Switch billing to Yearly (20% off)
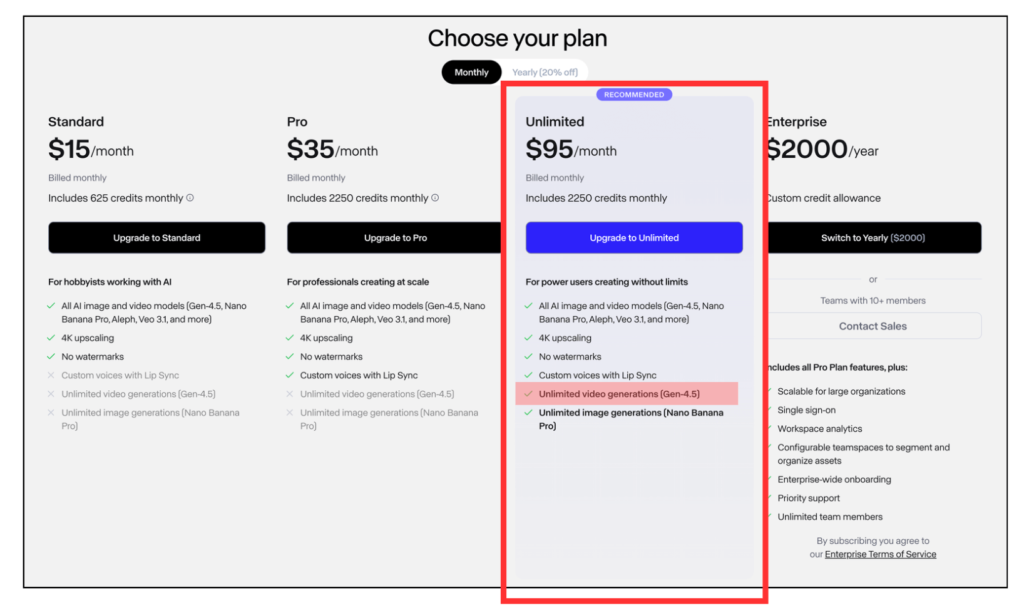This screenshot has width=1024, height=615. pyautogui.click(x=545, y=72)
